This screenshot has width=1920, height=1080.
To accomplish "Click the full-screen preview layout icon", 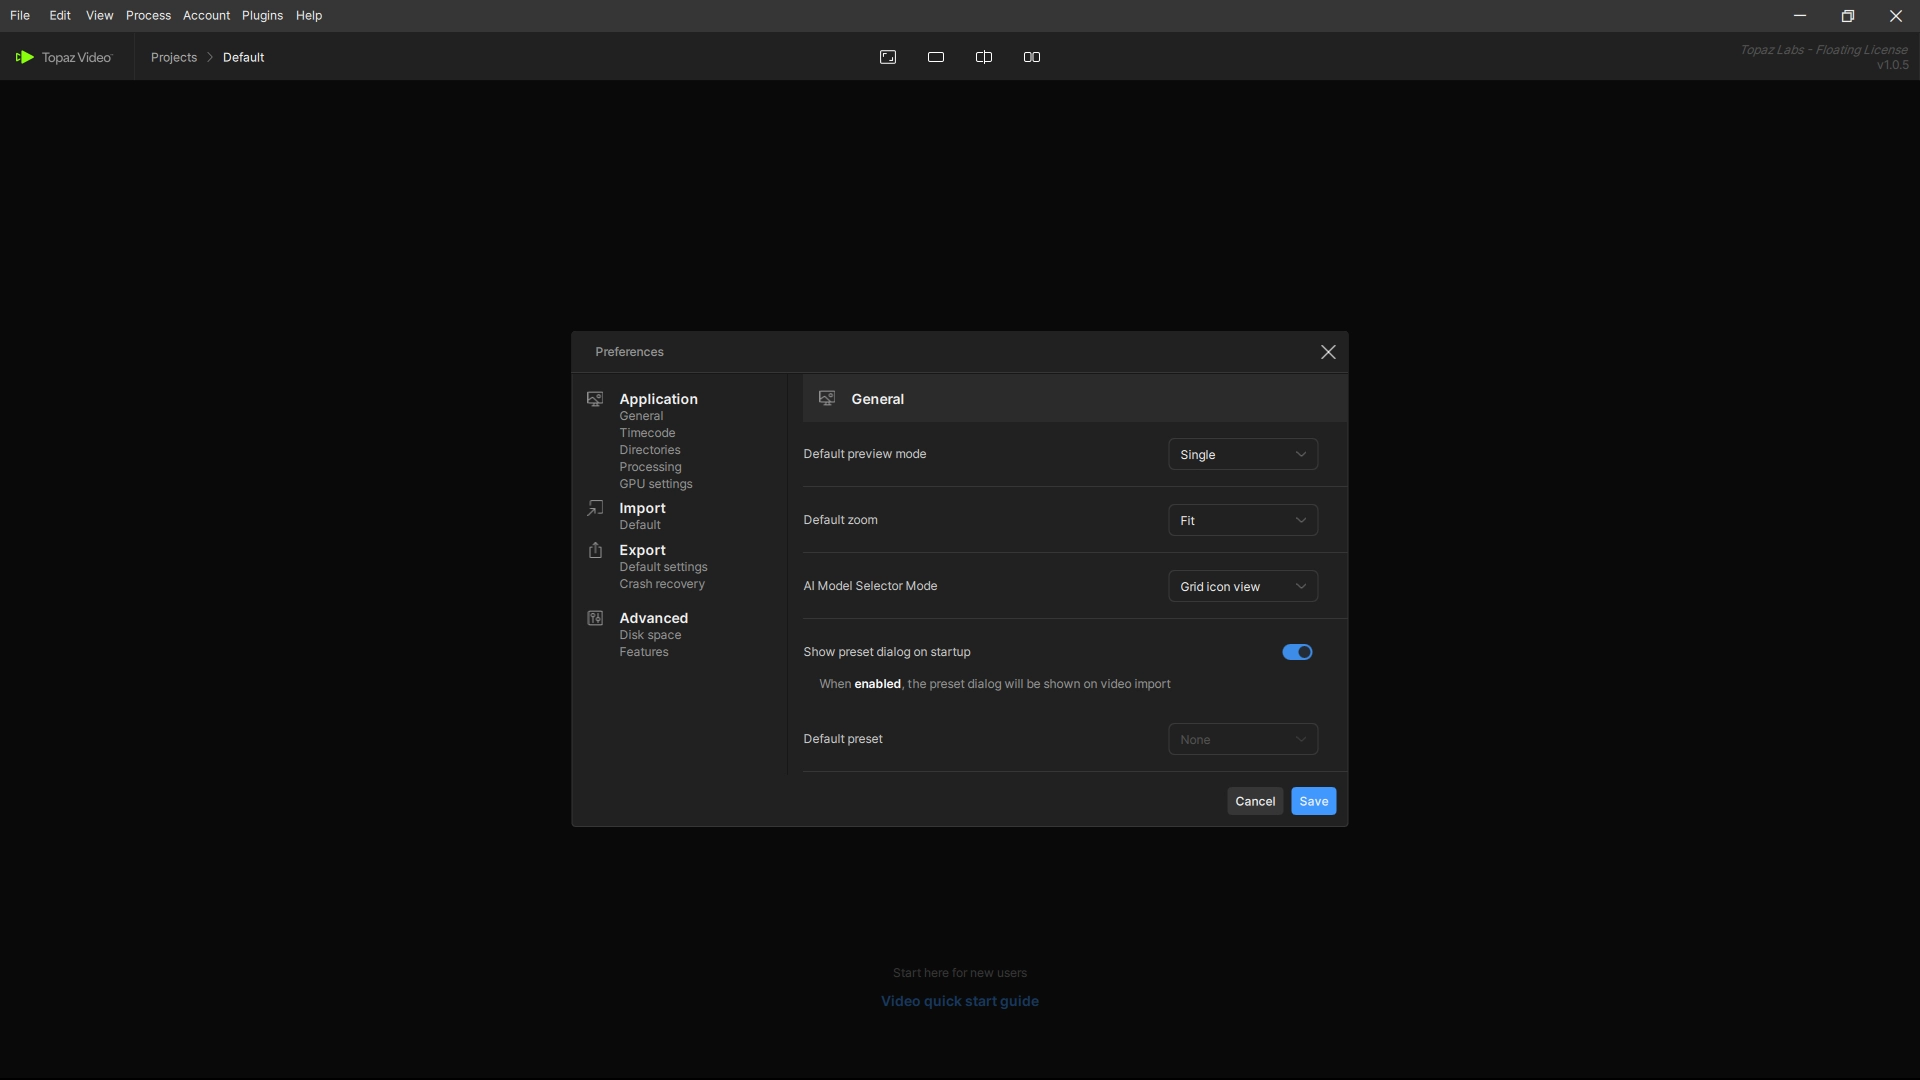I will click(x=888, y=57).
